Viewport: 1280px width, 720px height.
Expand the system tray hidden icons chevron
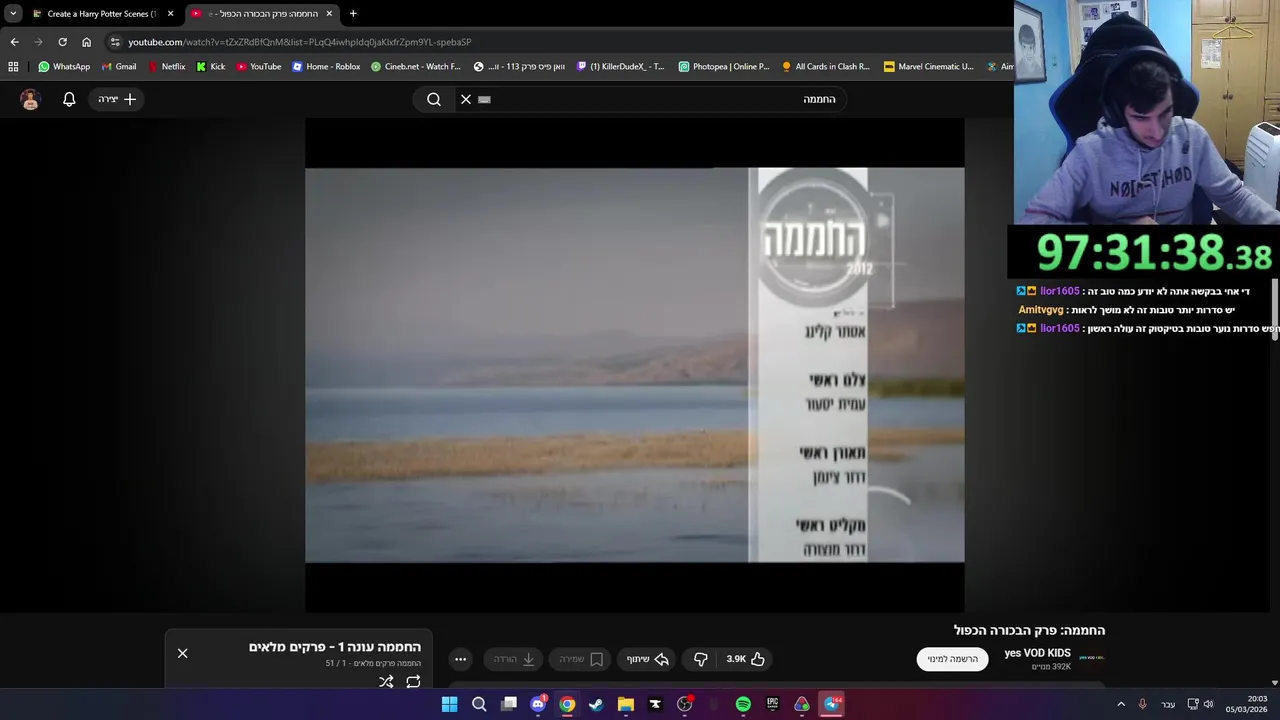click(1120, 704)
